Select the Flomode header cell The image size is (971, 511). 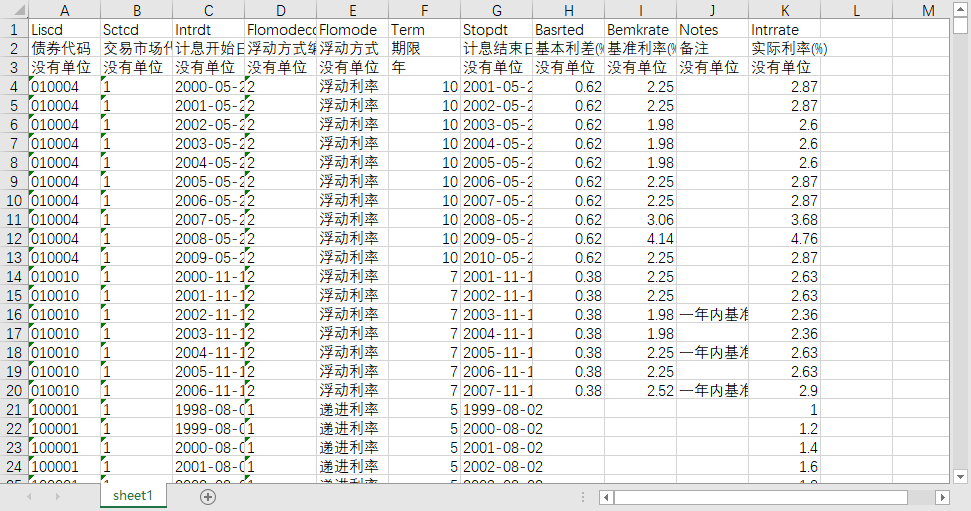[352, 30]
